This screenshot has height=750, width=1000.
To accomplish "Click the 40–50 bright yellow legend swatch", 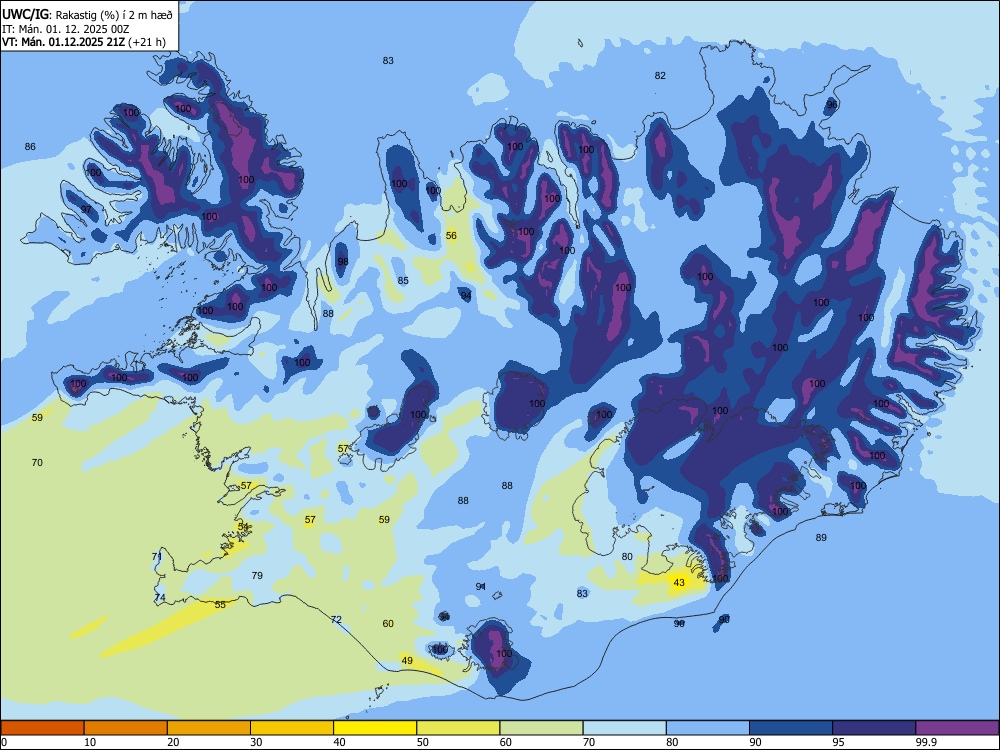I will (x=375, y=728).
